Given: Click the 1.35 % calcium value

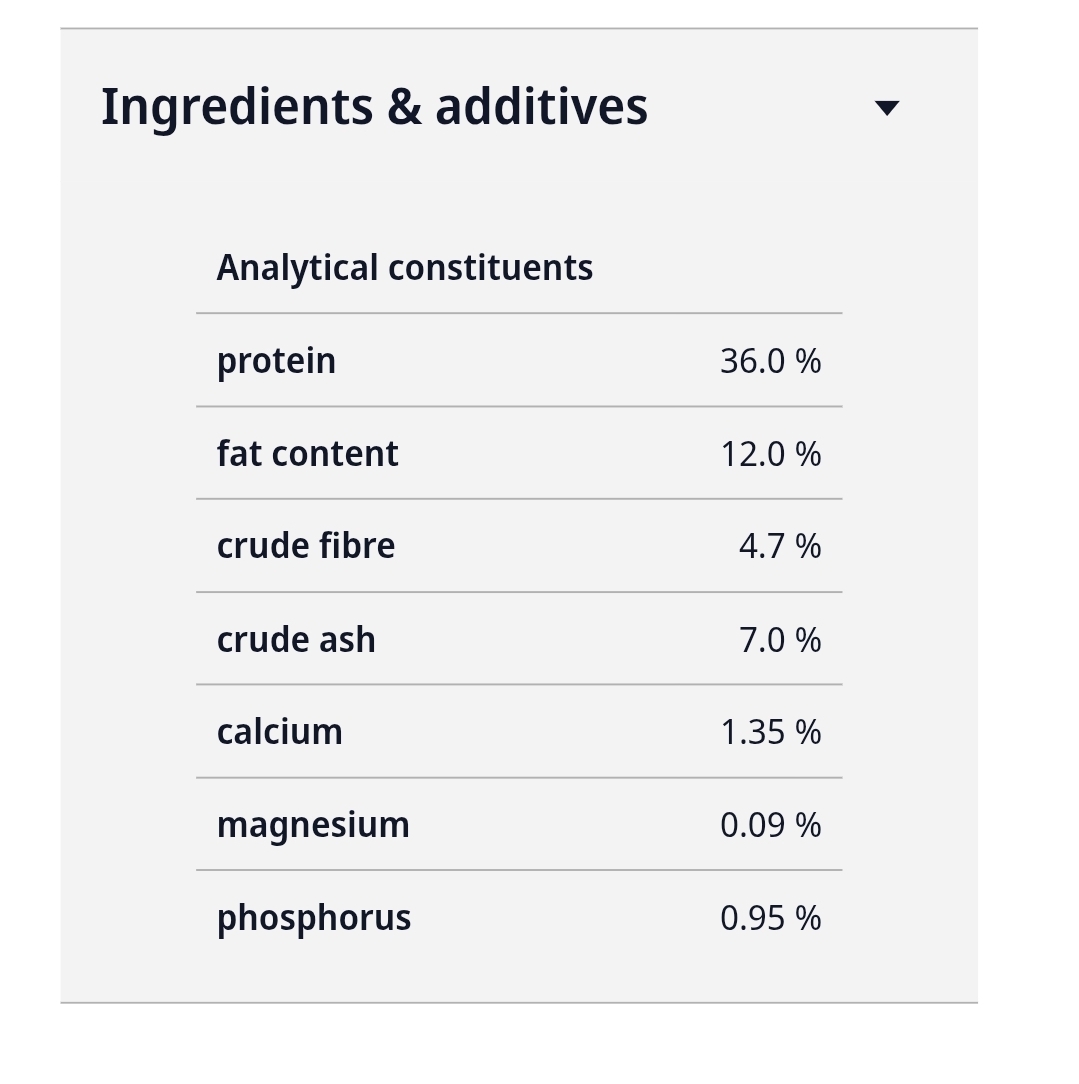Looking at the screenshot, I should point(770,732).
